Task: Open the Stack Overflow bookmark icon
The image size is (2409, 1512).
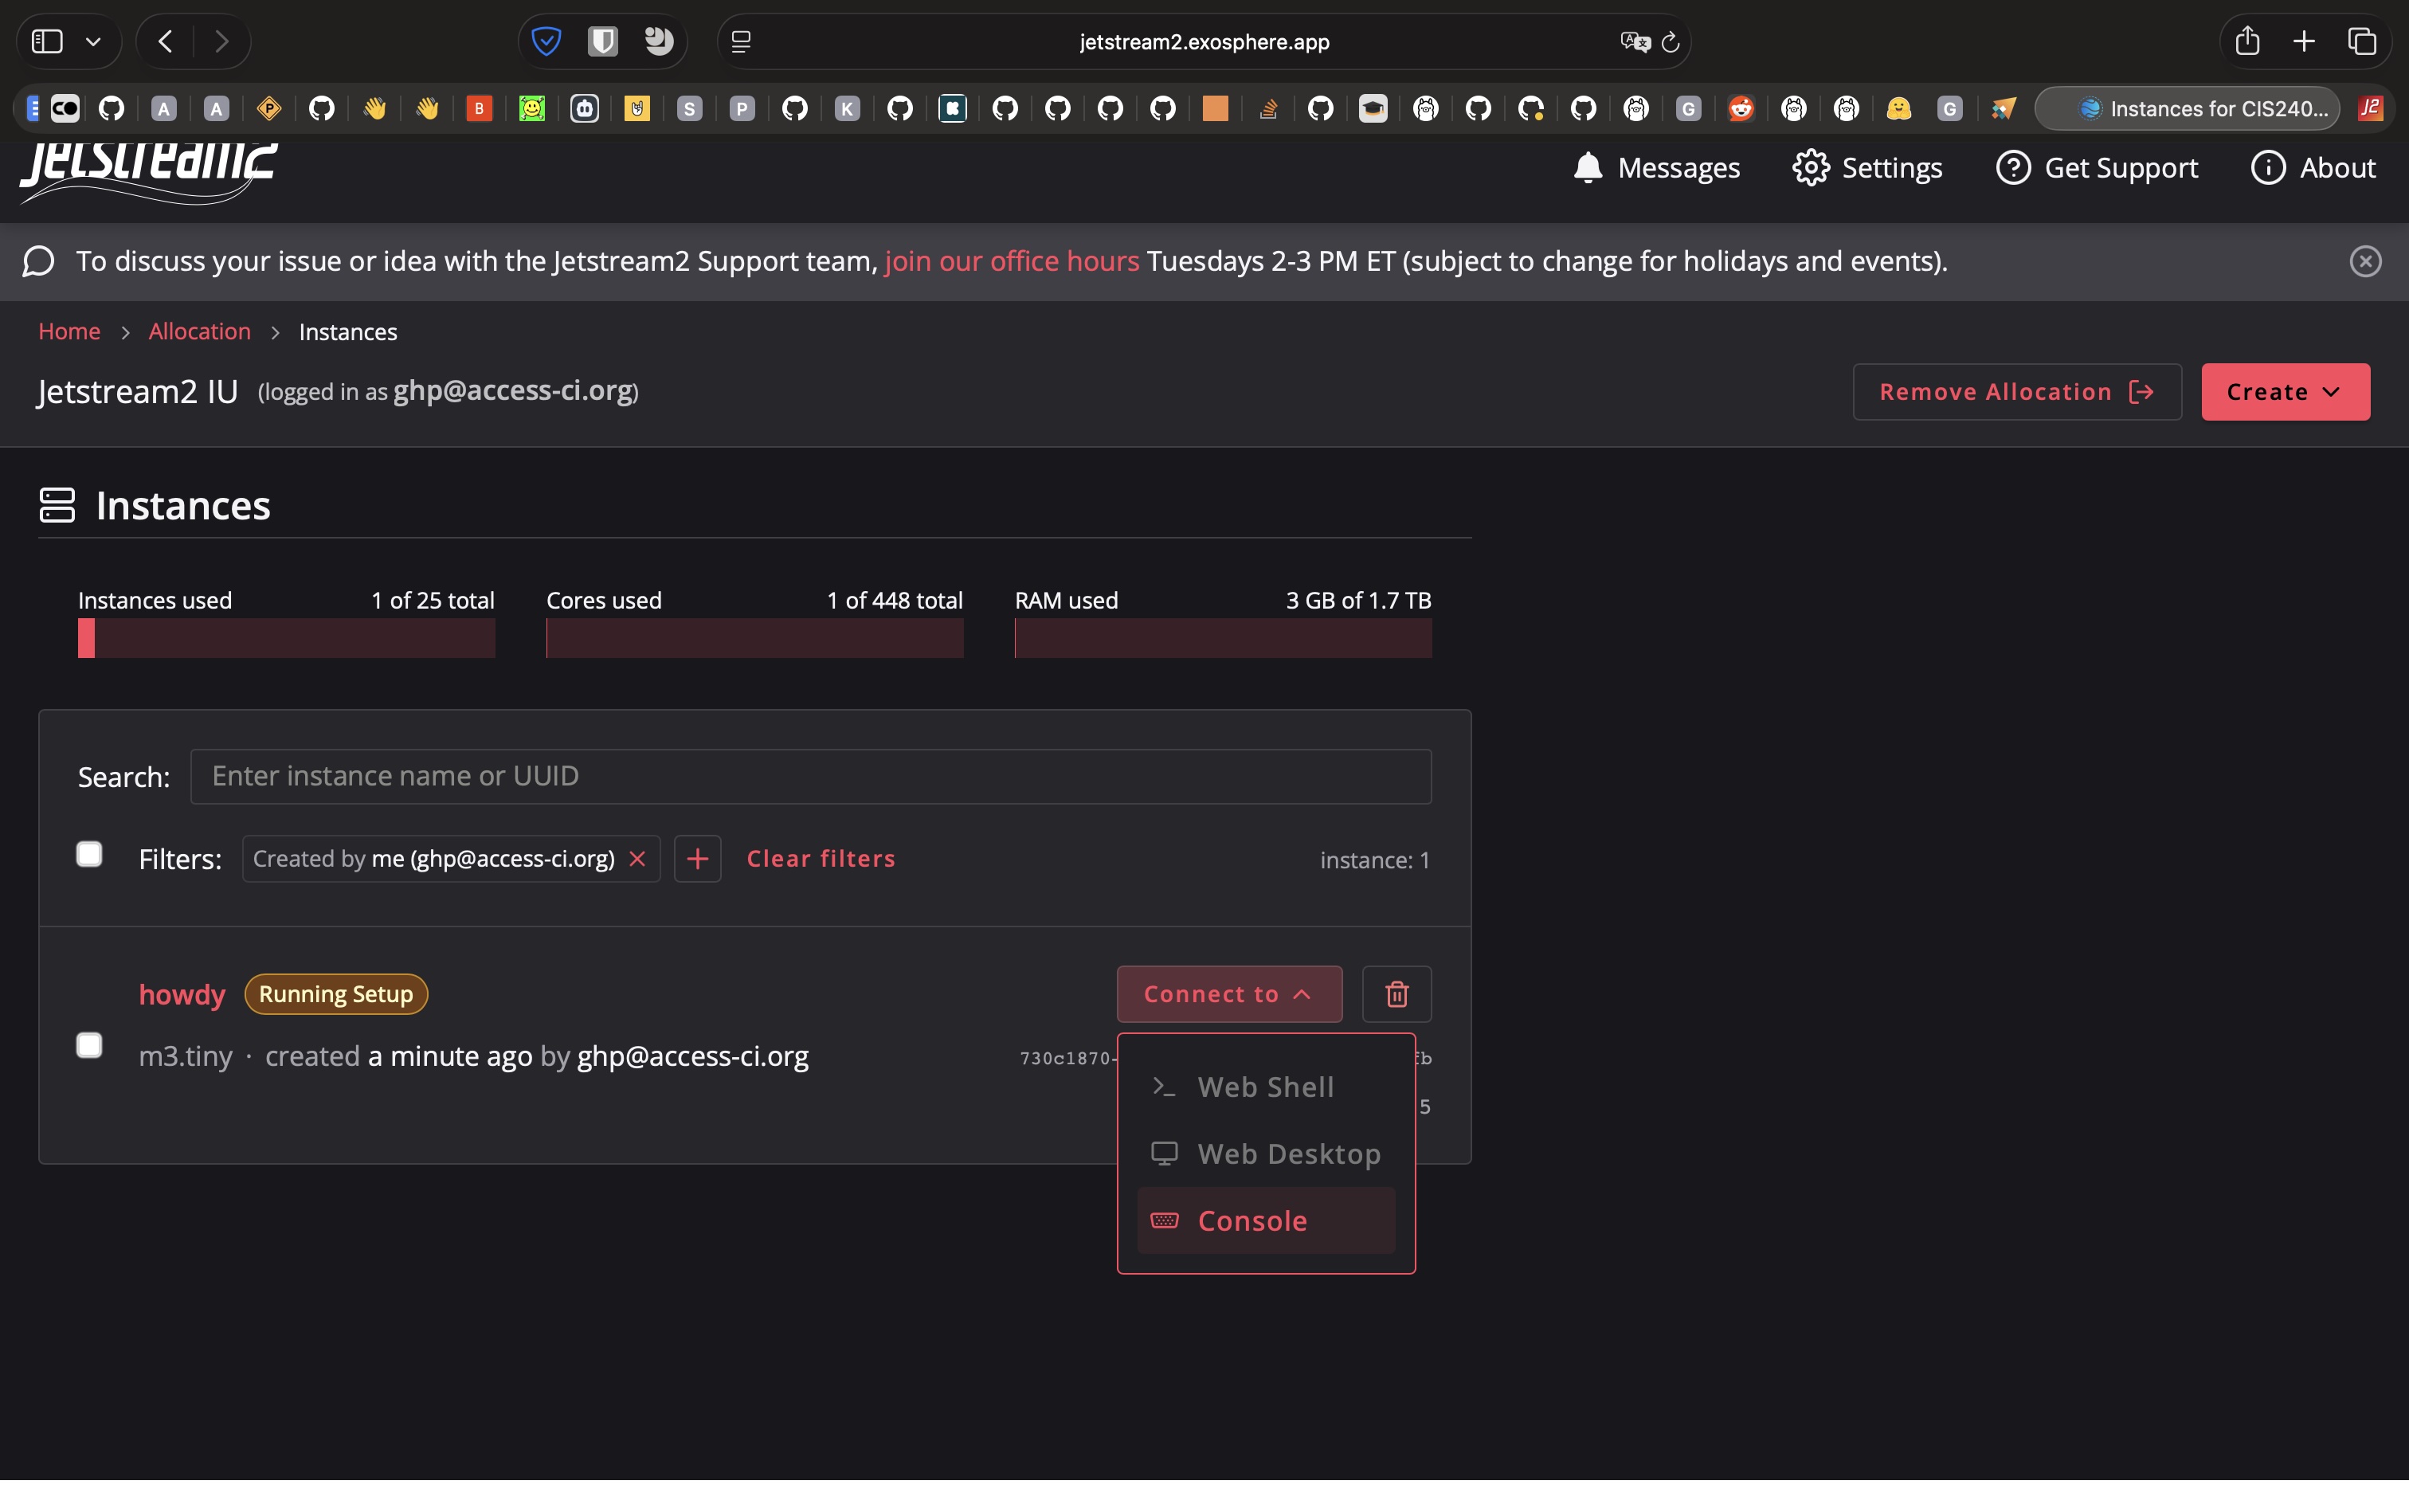Action: 1268,108
